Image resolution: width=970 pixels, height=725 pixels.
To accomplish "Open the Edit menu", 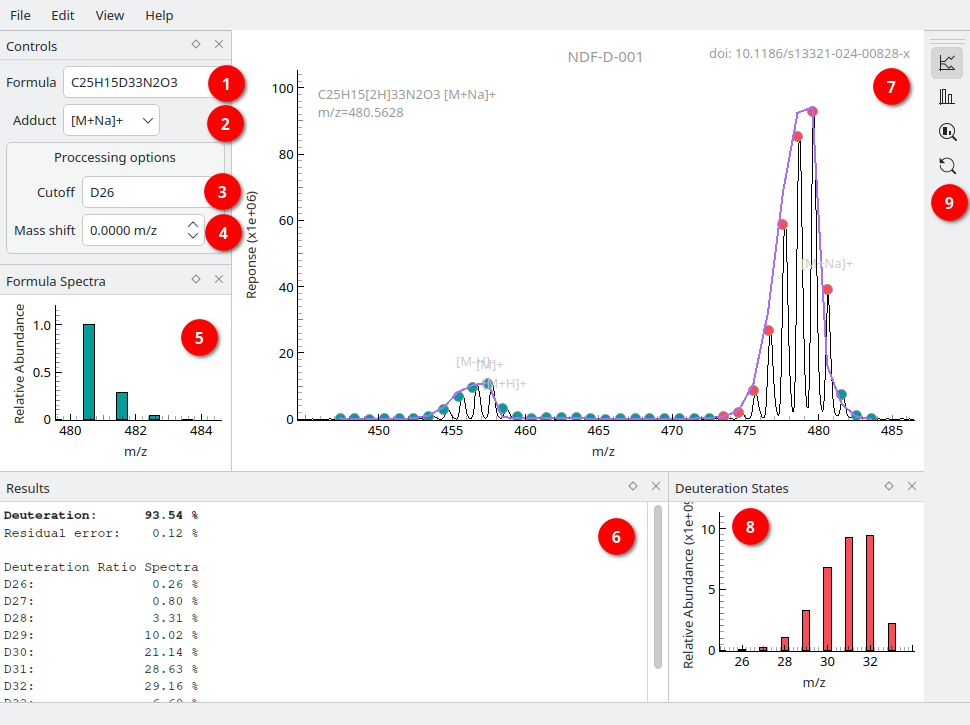I will [62, 15].
